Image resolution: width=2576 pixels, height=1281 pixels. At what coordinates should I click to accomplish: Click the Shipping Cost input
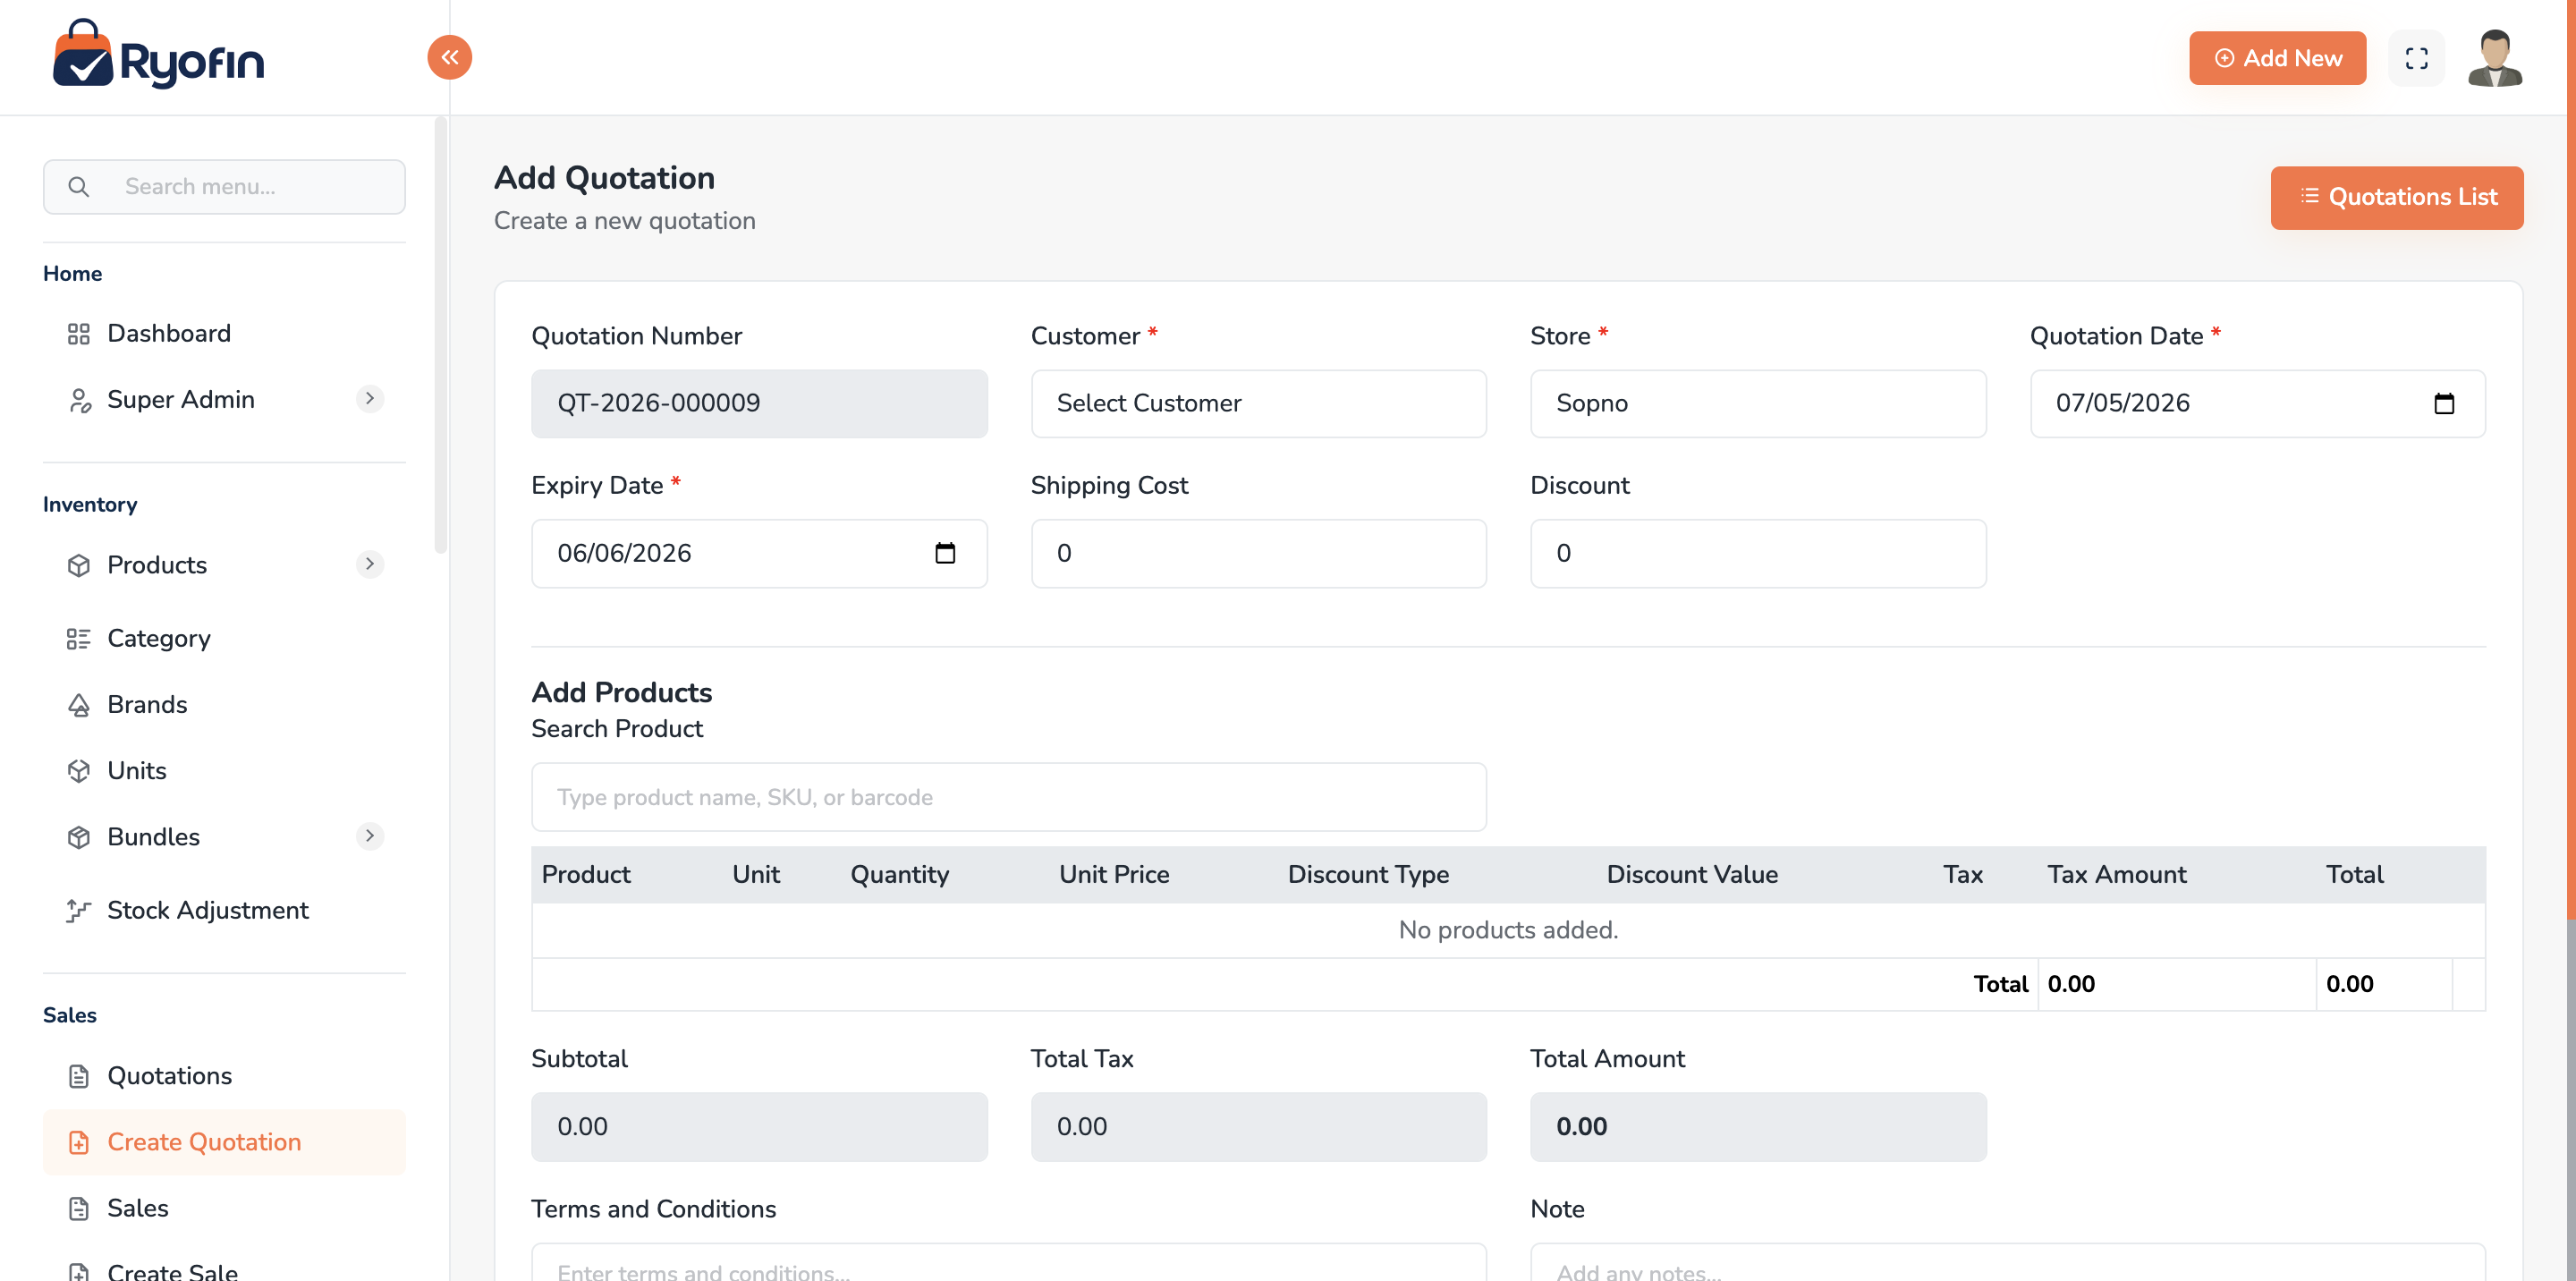point(1258,553)
